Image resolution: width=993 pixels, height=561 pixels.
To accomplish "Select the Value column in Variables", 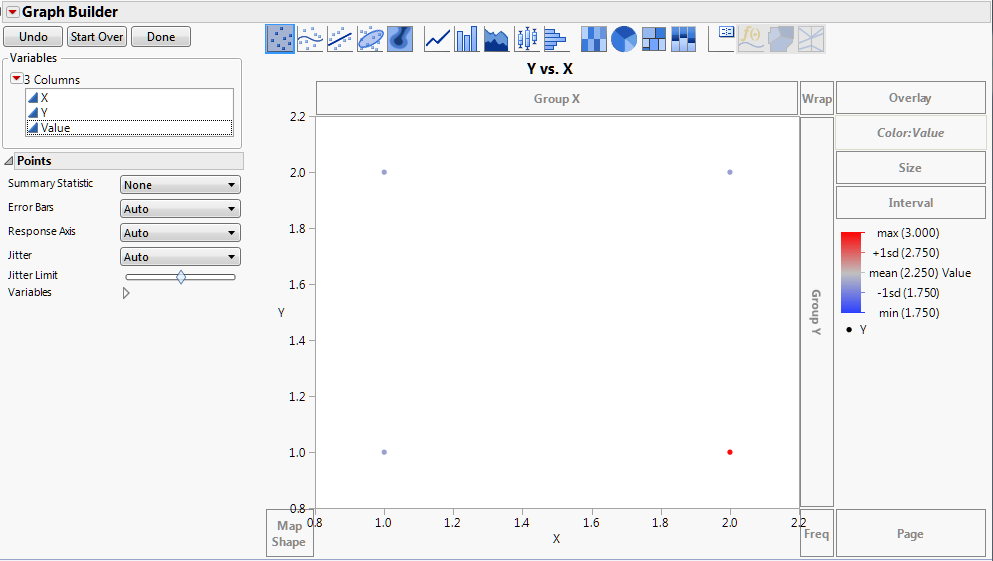I will point(130,128).
